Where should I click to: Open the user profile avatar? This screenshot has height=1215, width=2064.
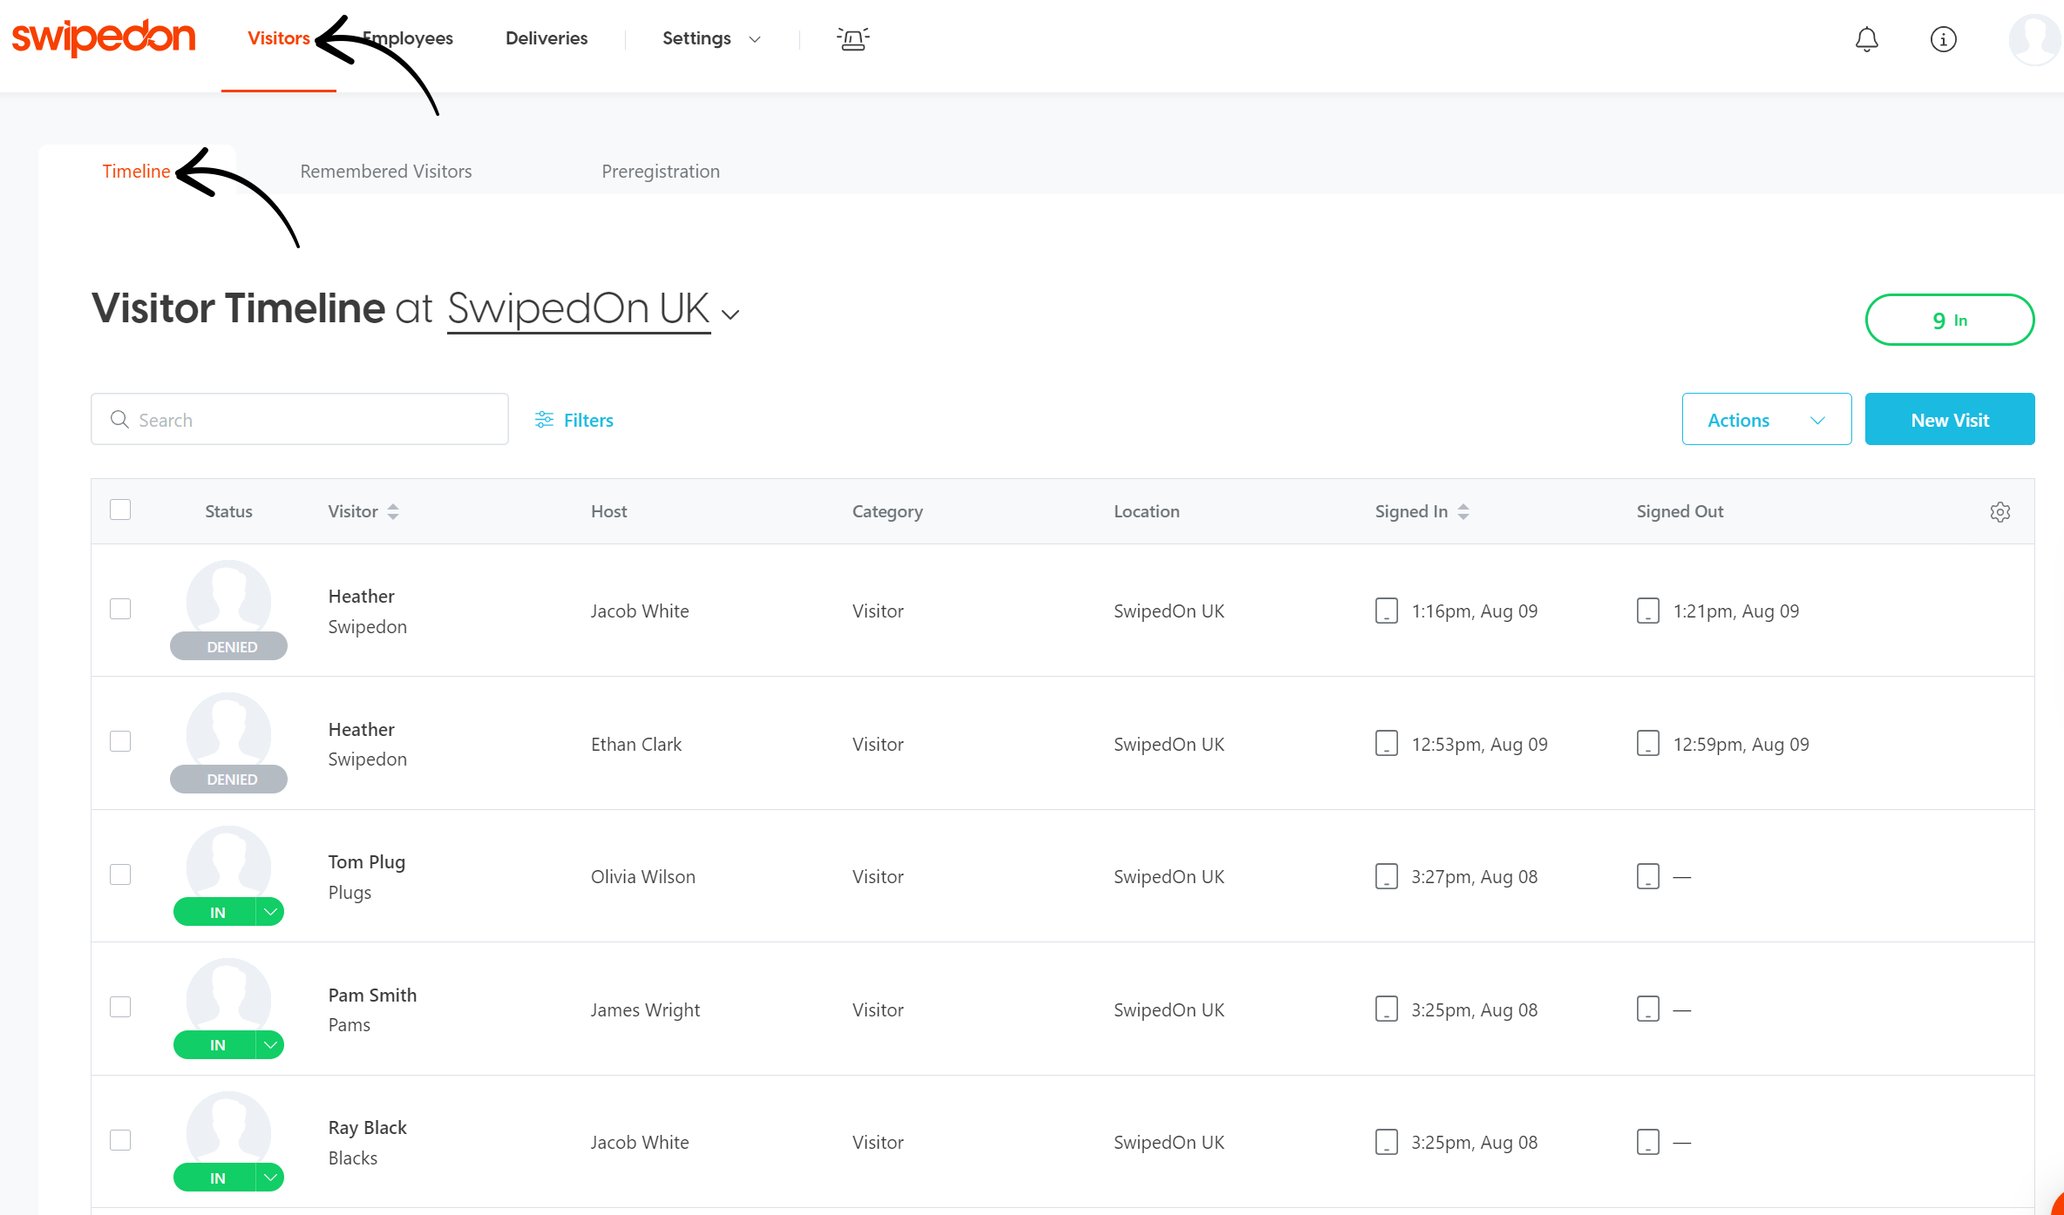[x=2034, y=39]
